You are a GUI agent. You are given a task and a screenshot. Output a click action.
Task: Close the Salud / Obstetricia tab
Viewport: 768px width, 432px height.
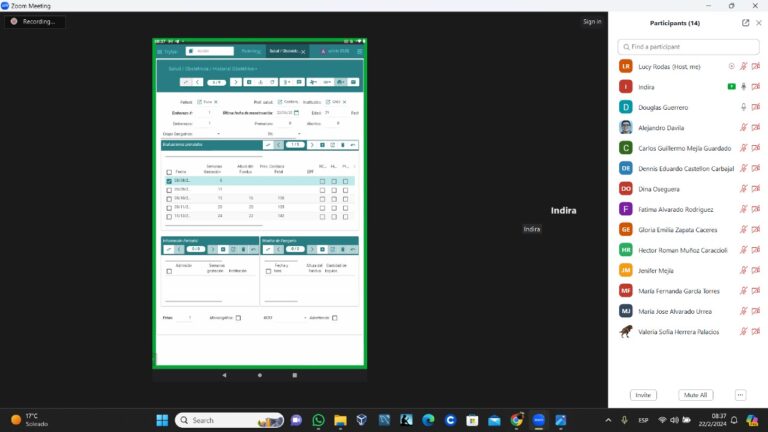coord(303,52)
